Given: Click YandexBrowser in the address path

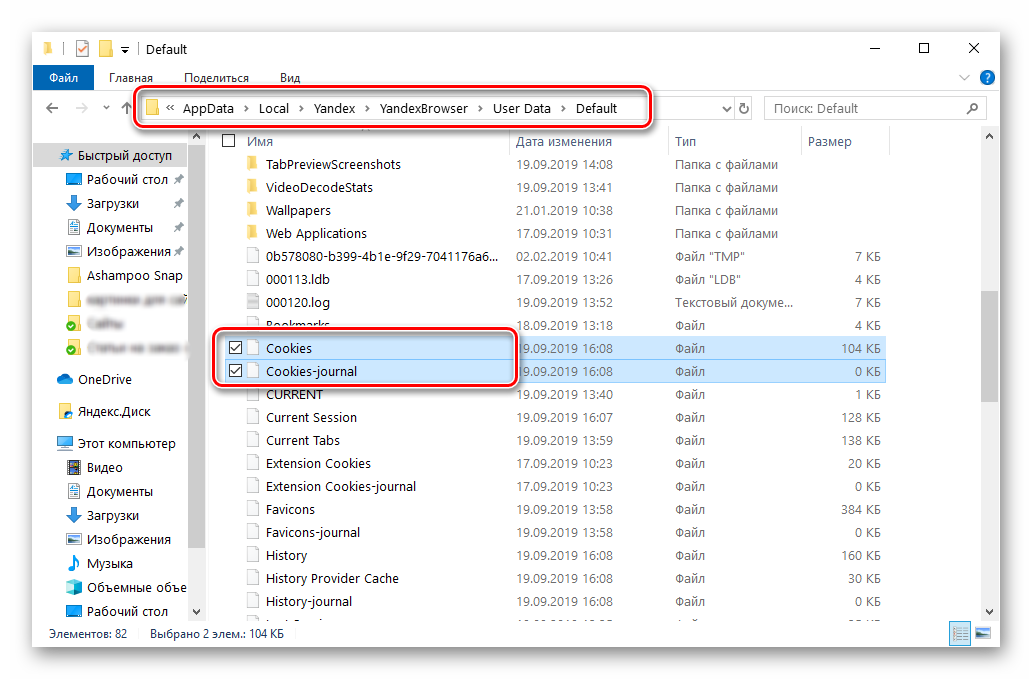Looking at the screenshot, I should 424,109.
